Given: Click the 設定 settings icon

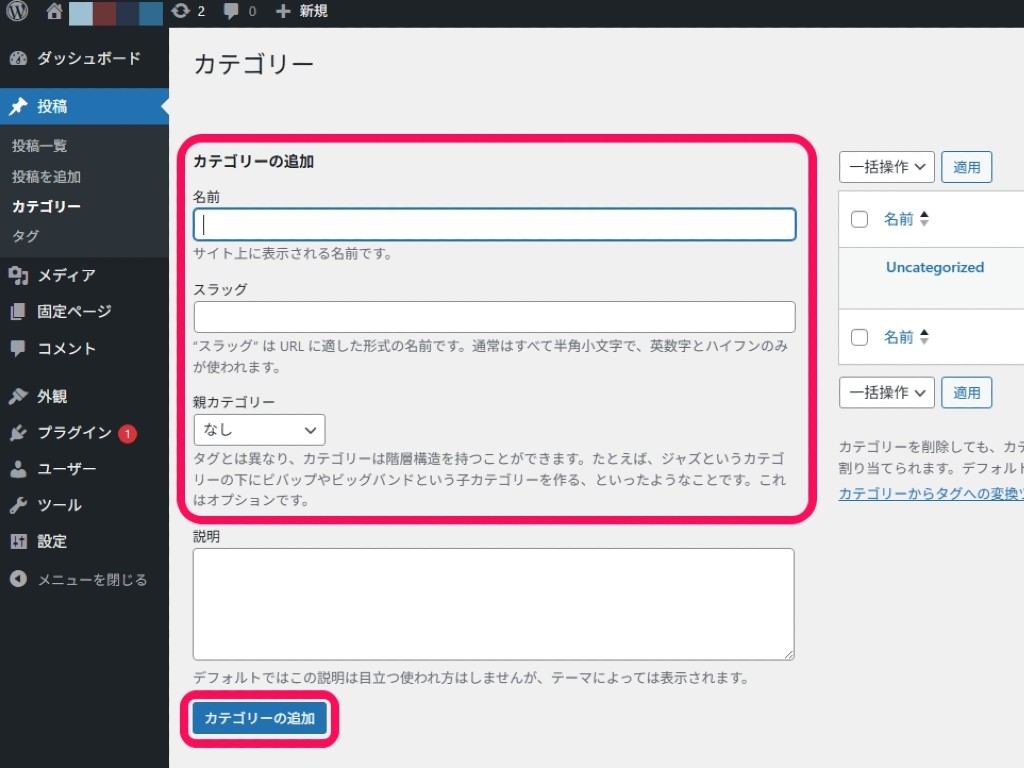Looking at the screenshot, I should click(x=18, y=541).
